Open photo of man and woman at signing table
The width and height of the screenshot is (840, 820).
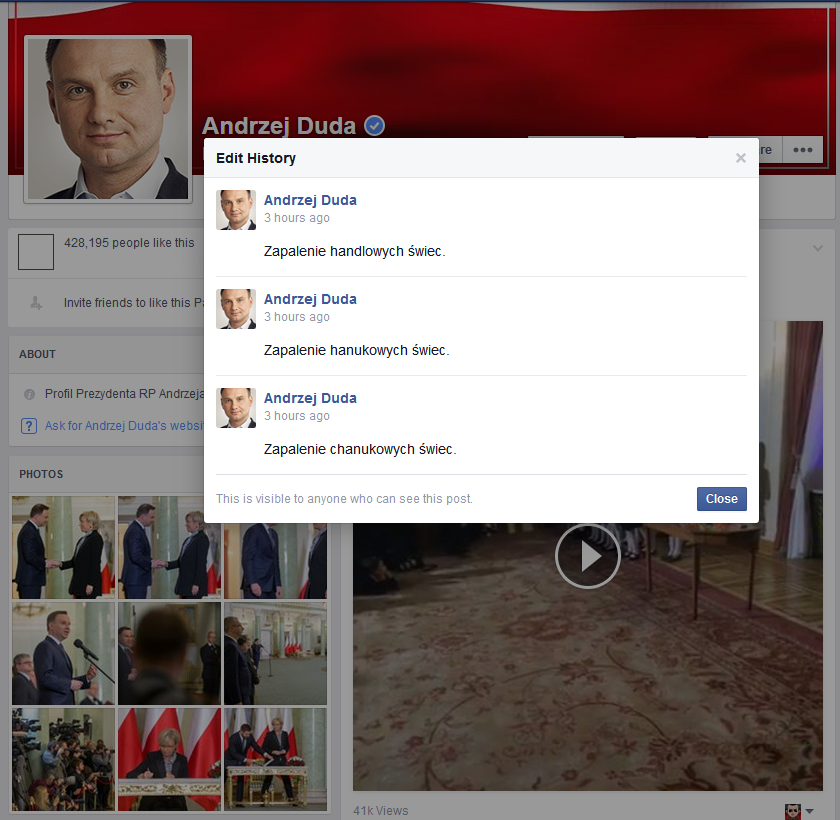275,759
